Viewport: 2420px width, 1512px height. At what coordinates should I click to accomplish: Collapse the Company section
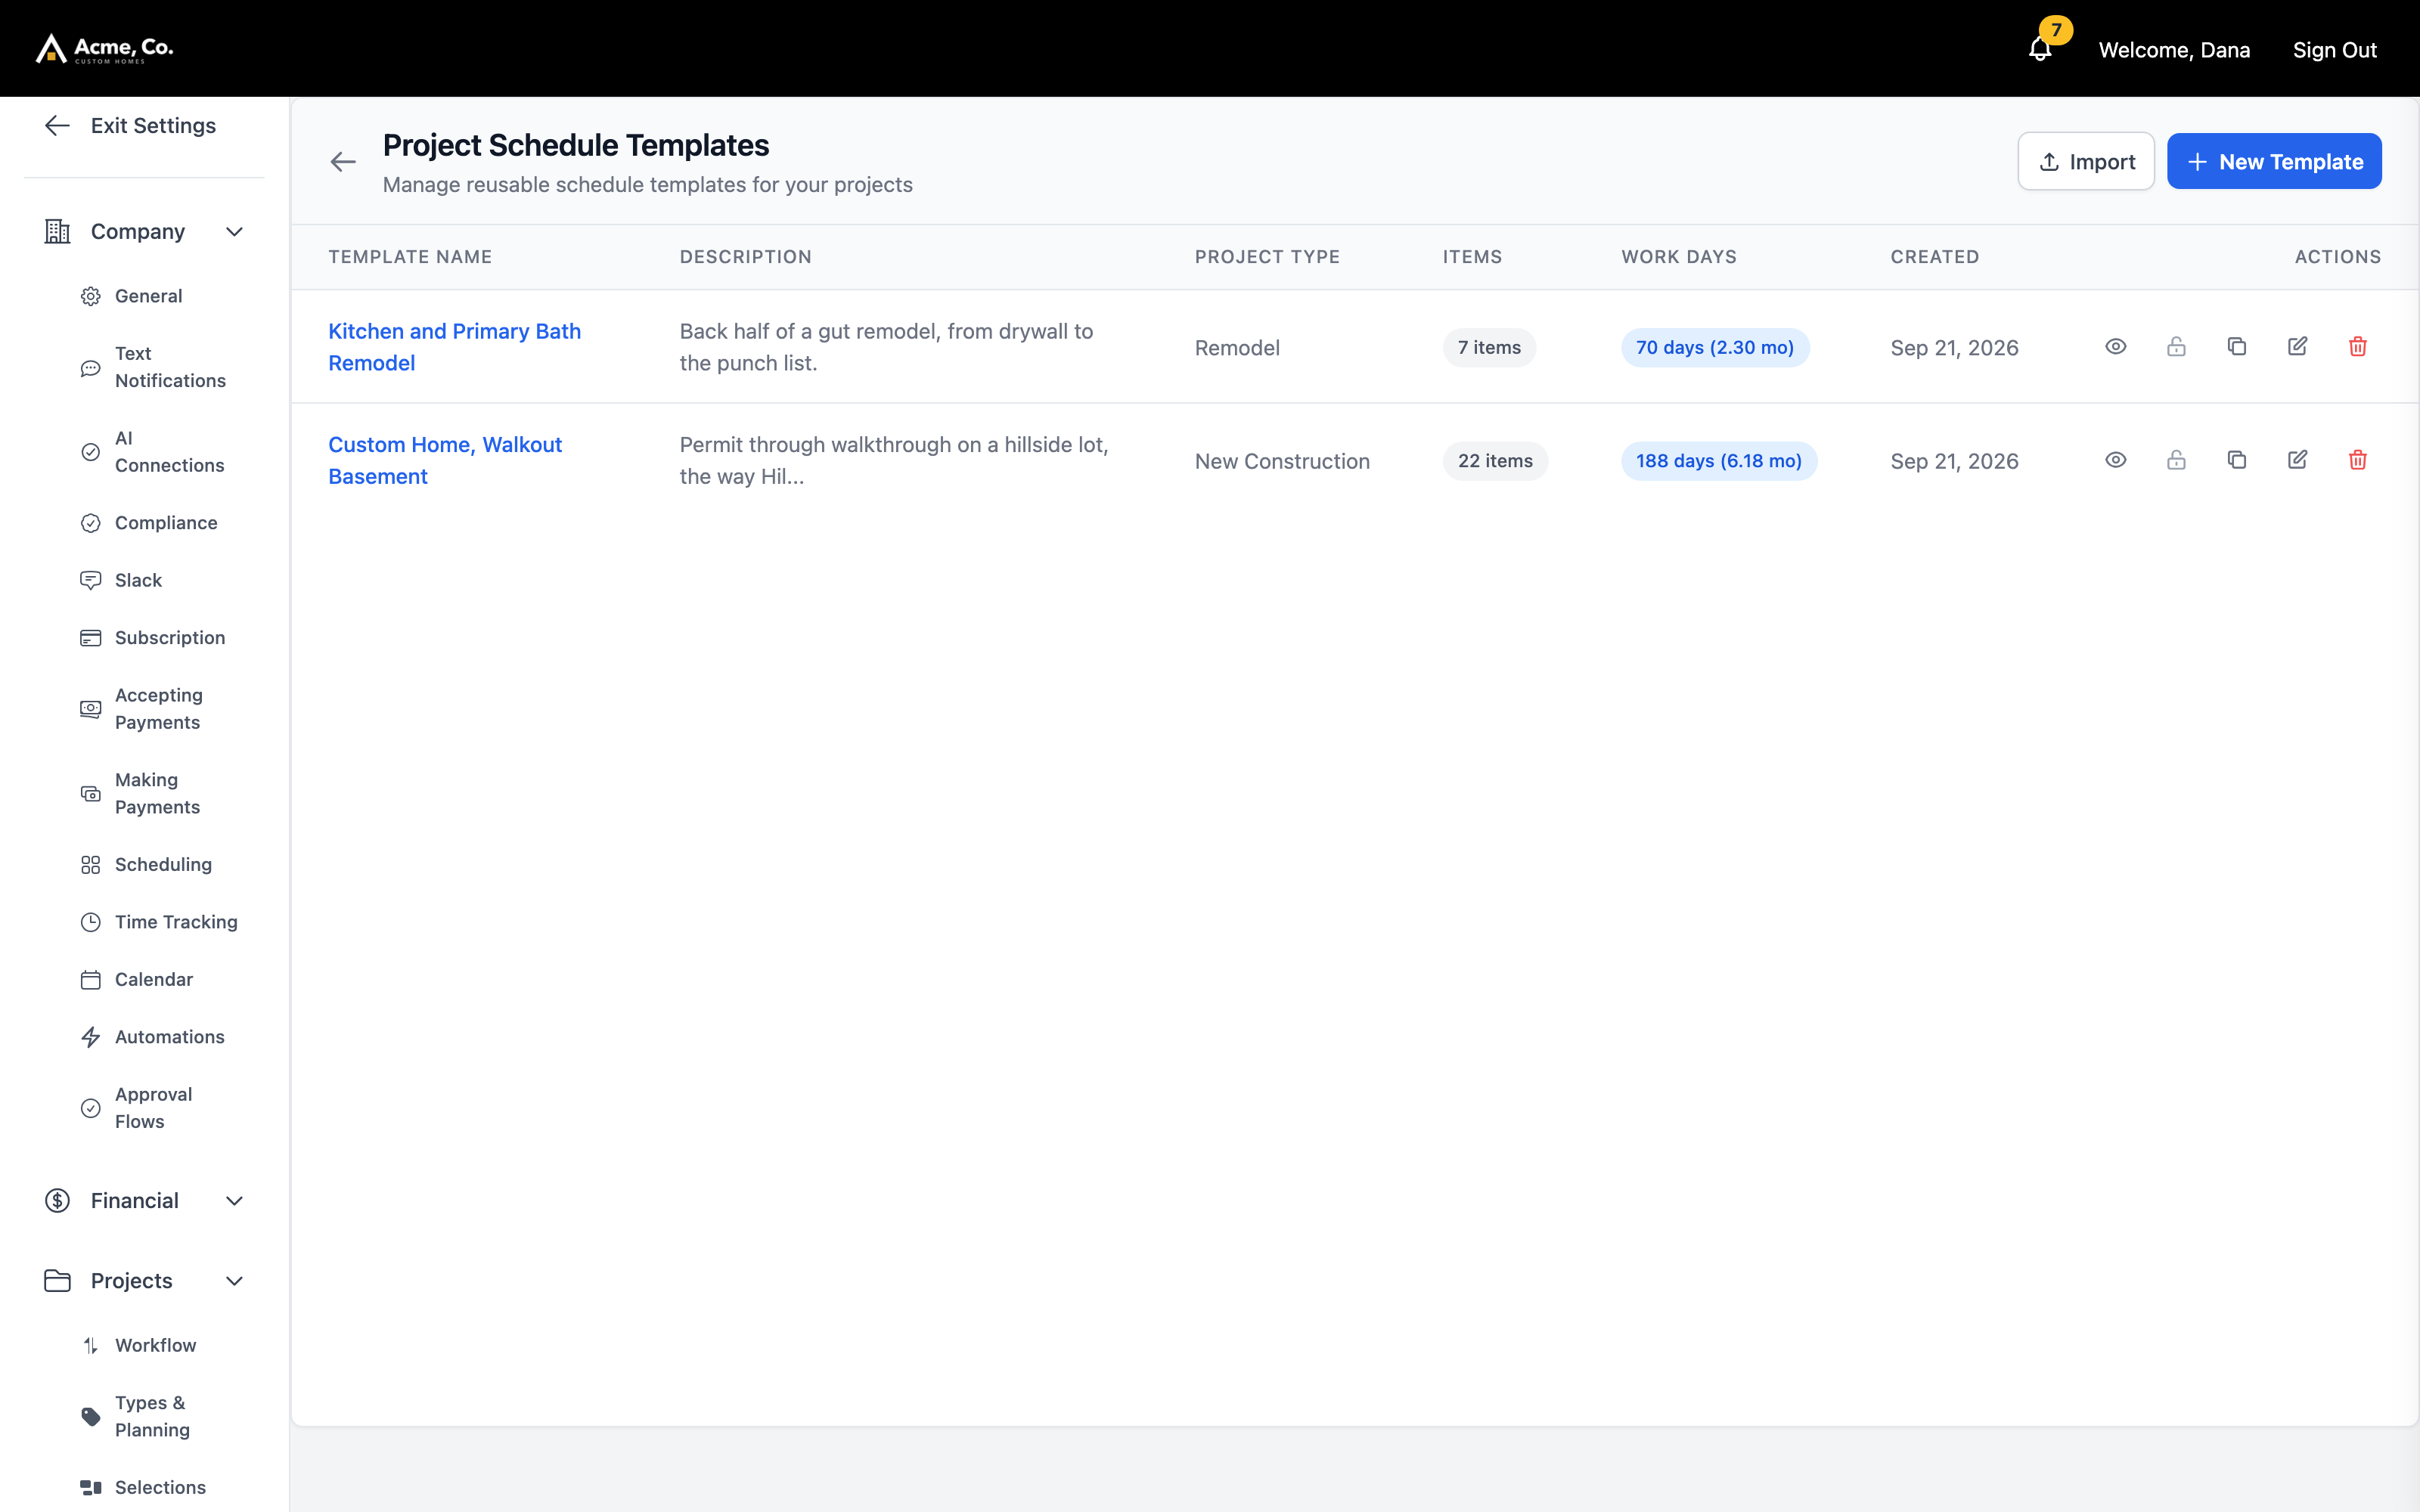(x=145, y=232)
